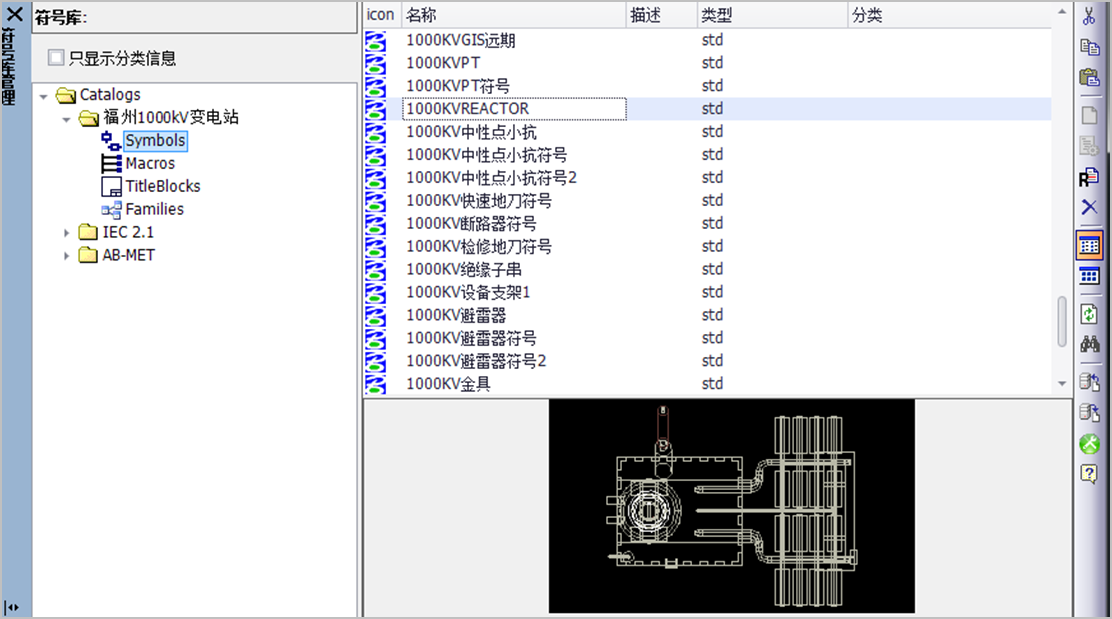Click the Copy icon in right toolbar

click(1089, 47)
